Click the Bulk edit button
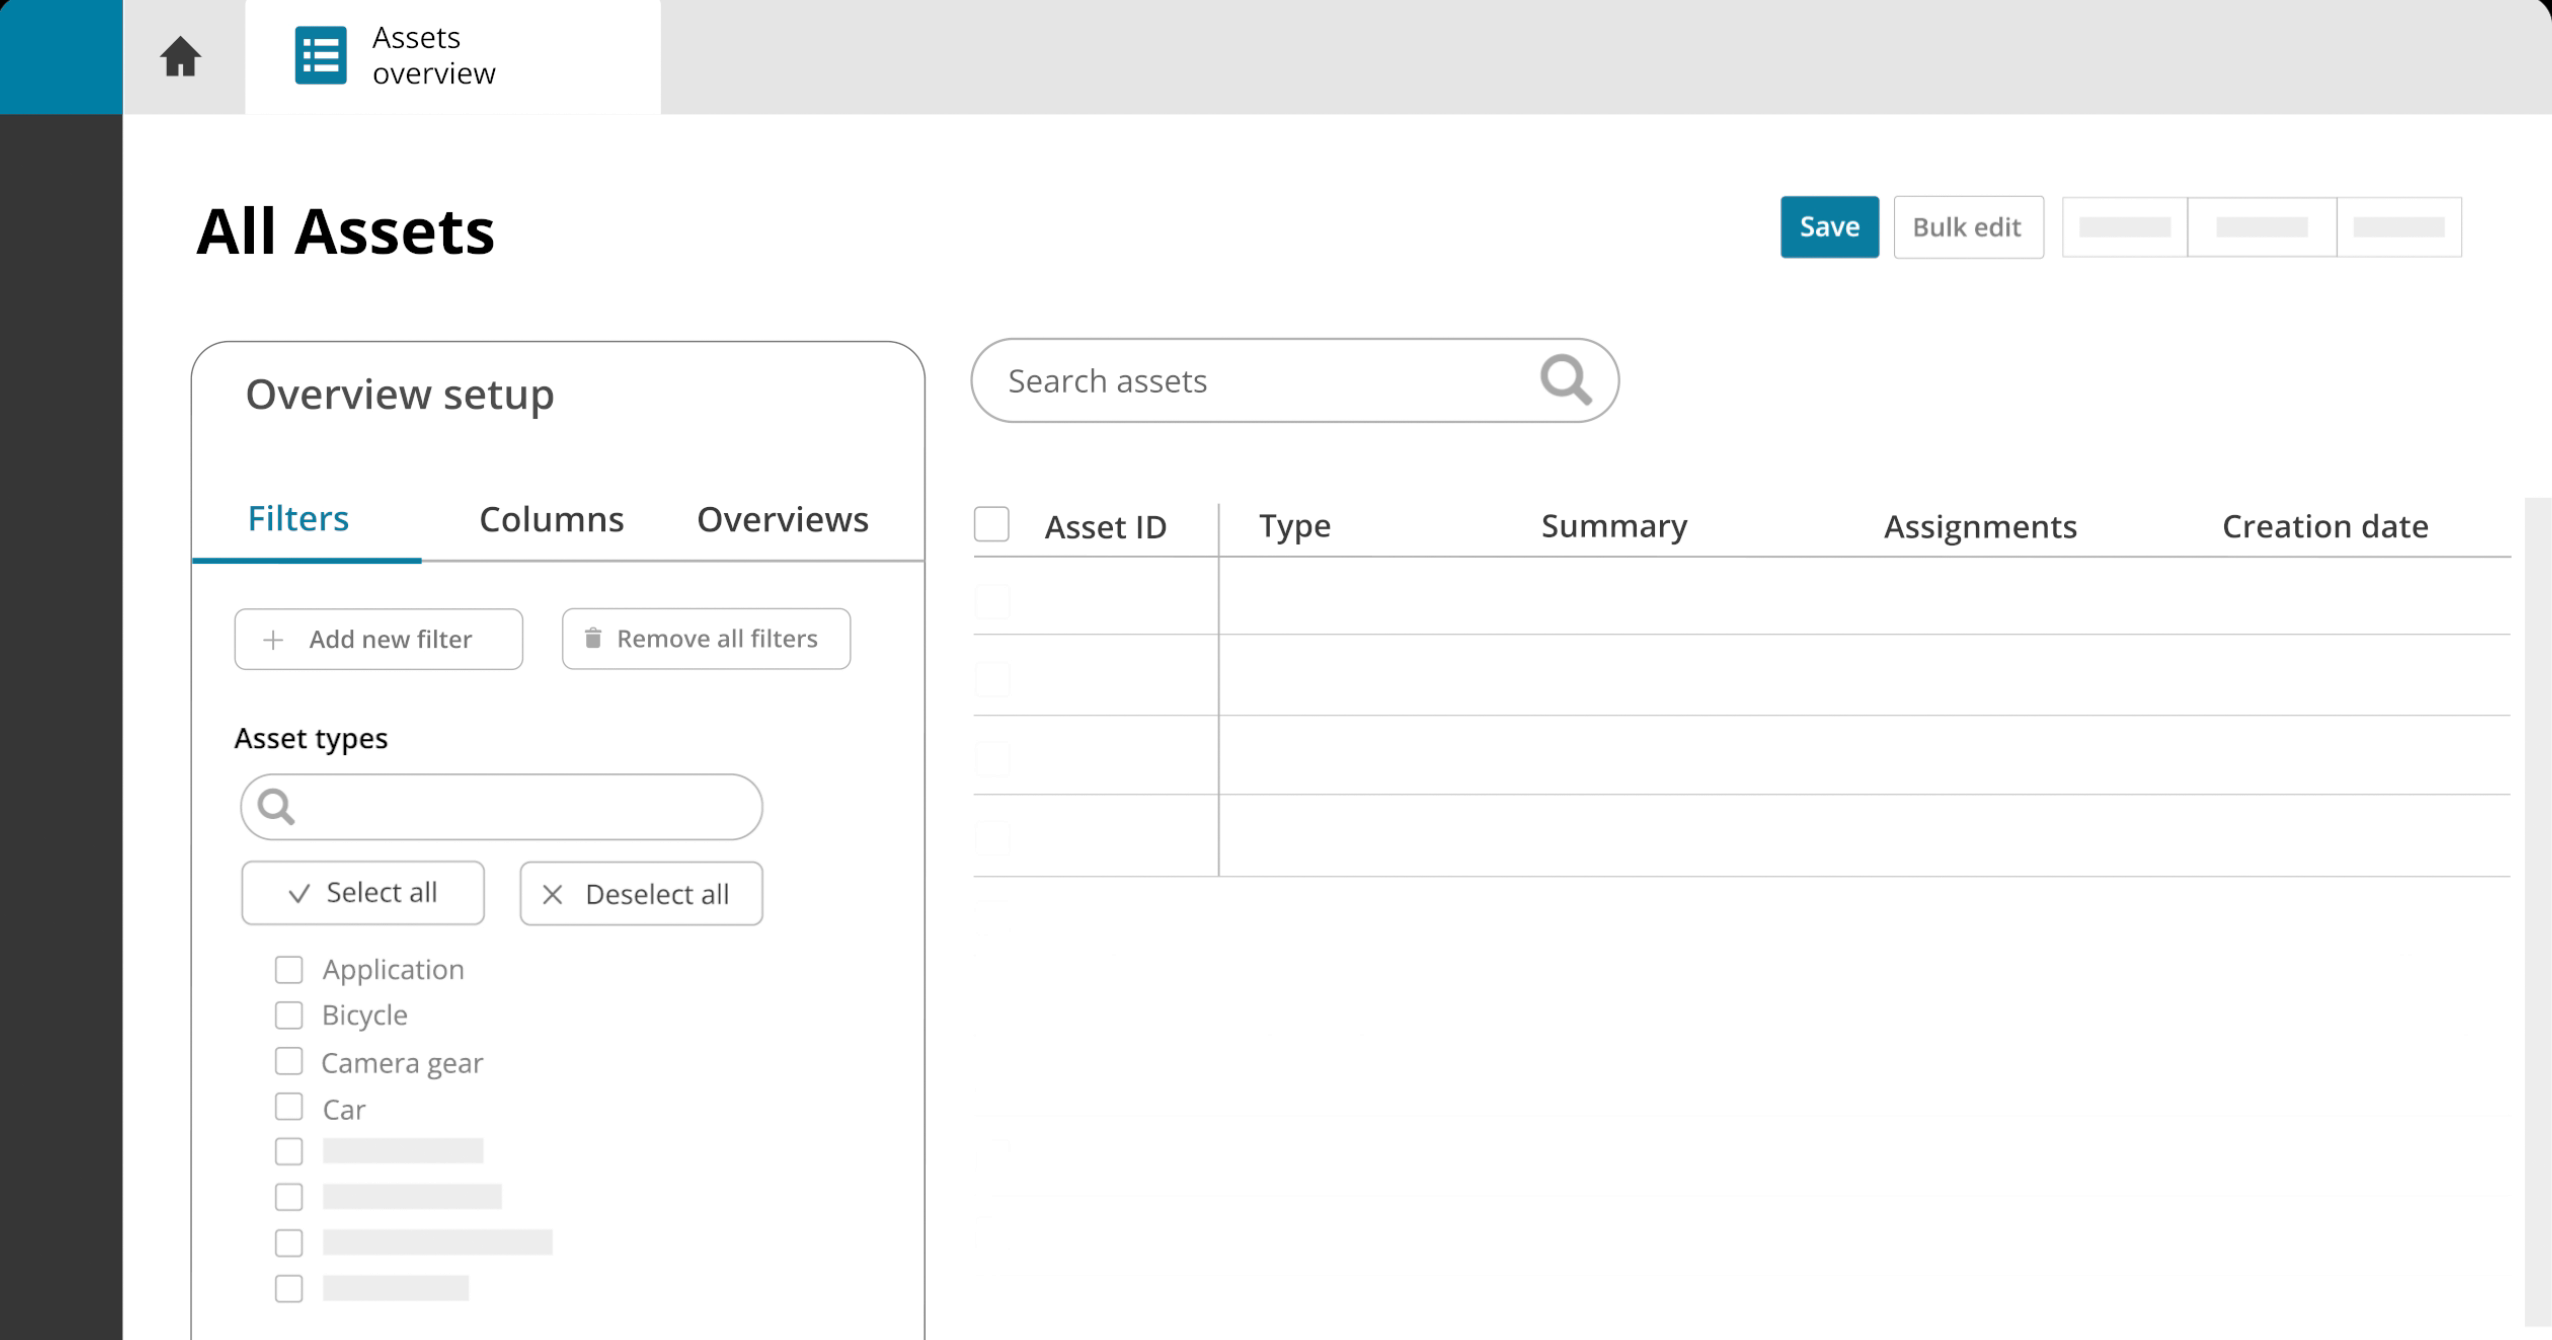The image size is (2552, 1340). 1967,227
